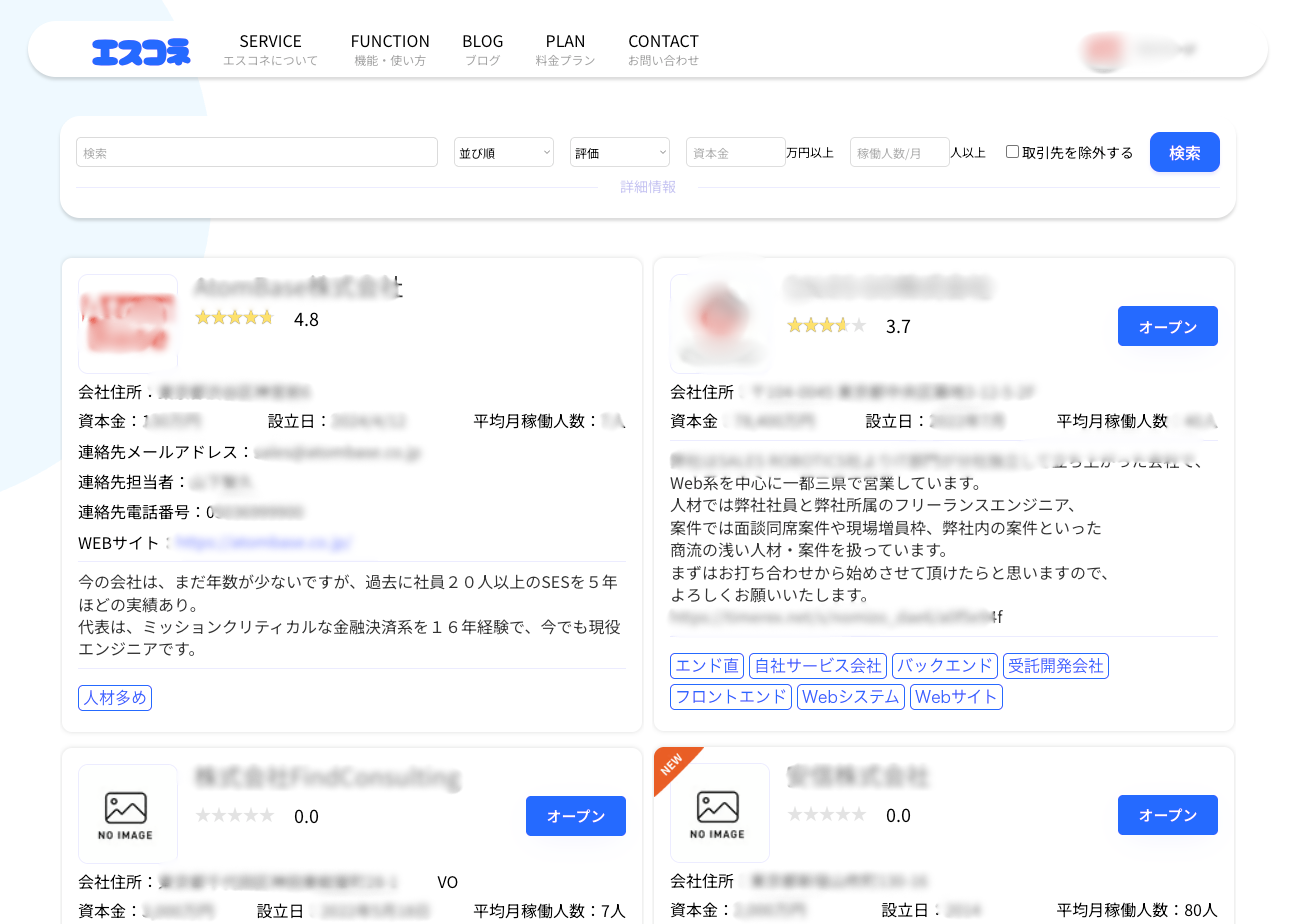
Task: Click the 連絡先メールアドレス label
Action: (x=166, y=452)
